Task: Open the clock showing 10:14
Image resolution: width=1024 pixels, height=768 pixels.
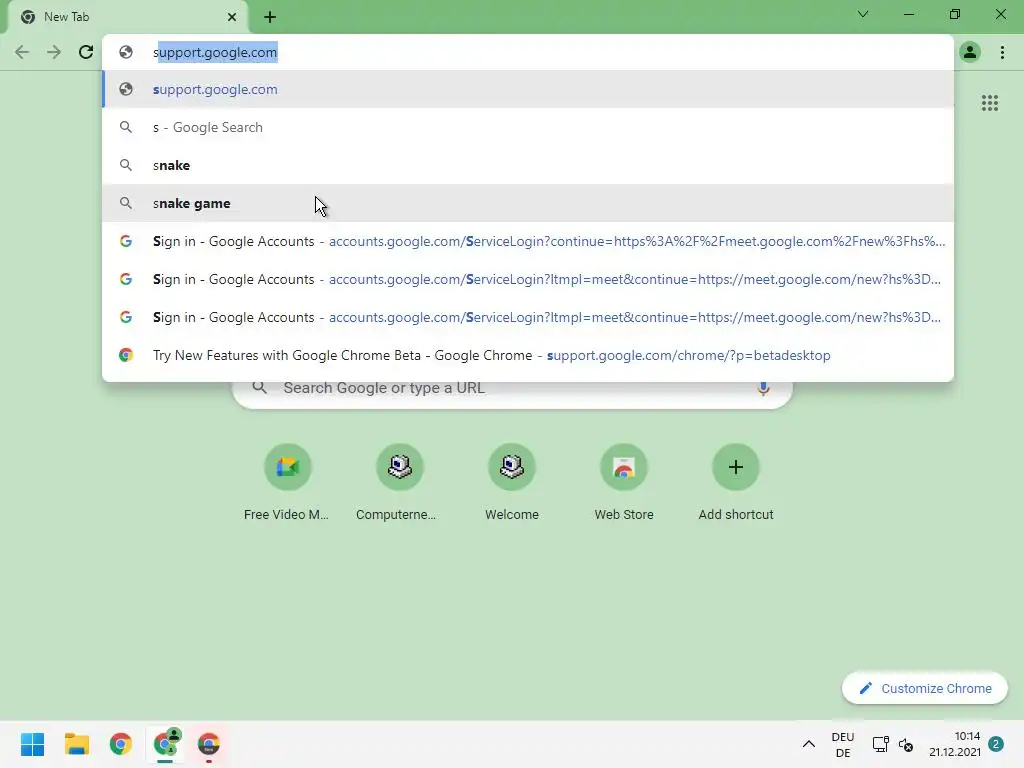Action: pos(955,744)
